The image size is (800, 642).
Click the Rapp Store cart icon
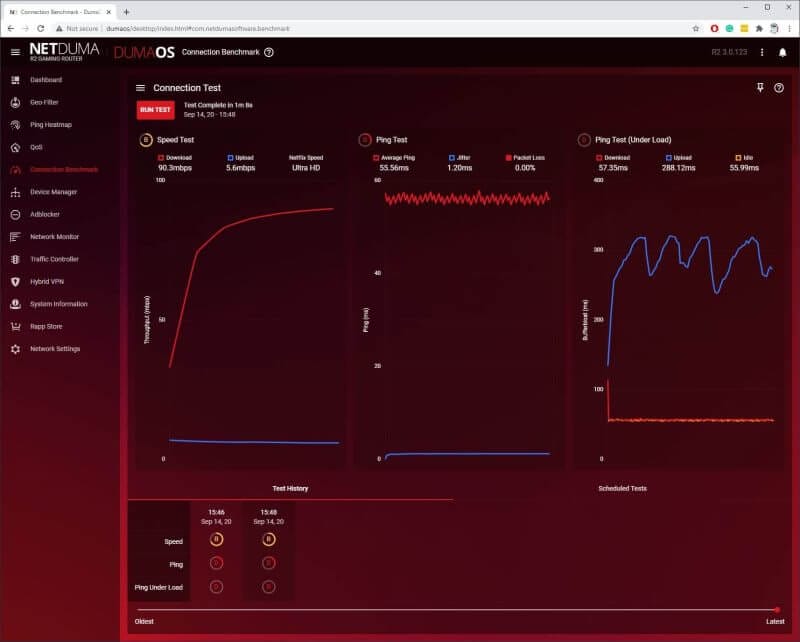coord(15,326)
